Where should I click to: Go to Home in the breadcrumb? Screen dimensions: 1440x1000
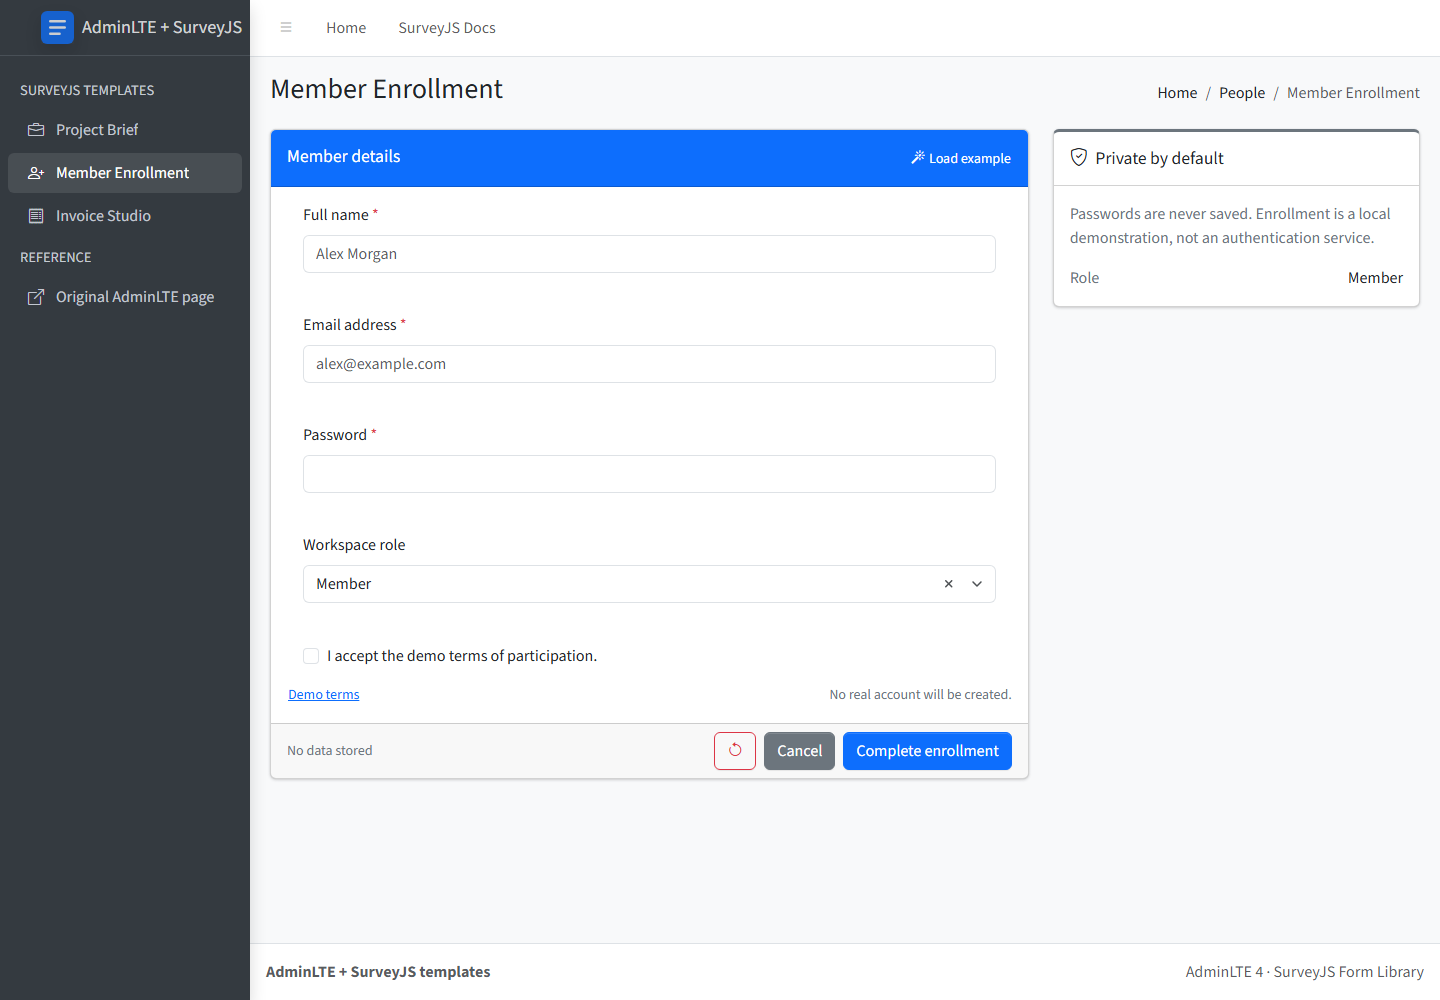(x=1177, y=93)
